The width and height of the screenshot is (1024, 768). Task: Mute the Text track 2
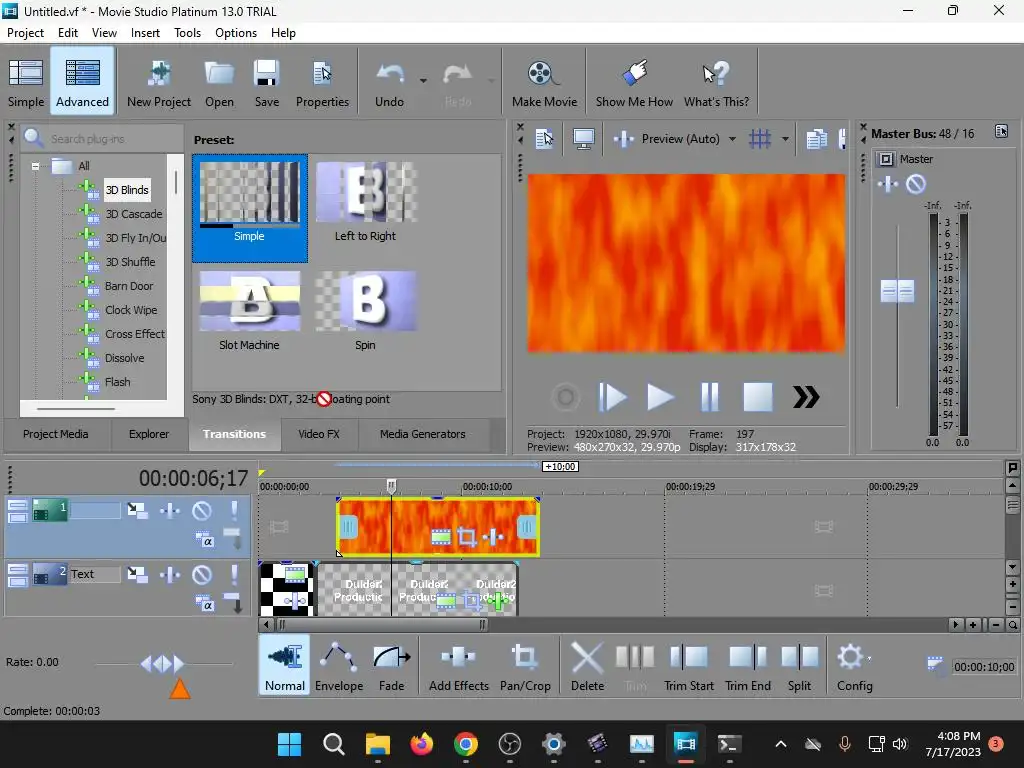[x=201, y=575]
